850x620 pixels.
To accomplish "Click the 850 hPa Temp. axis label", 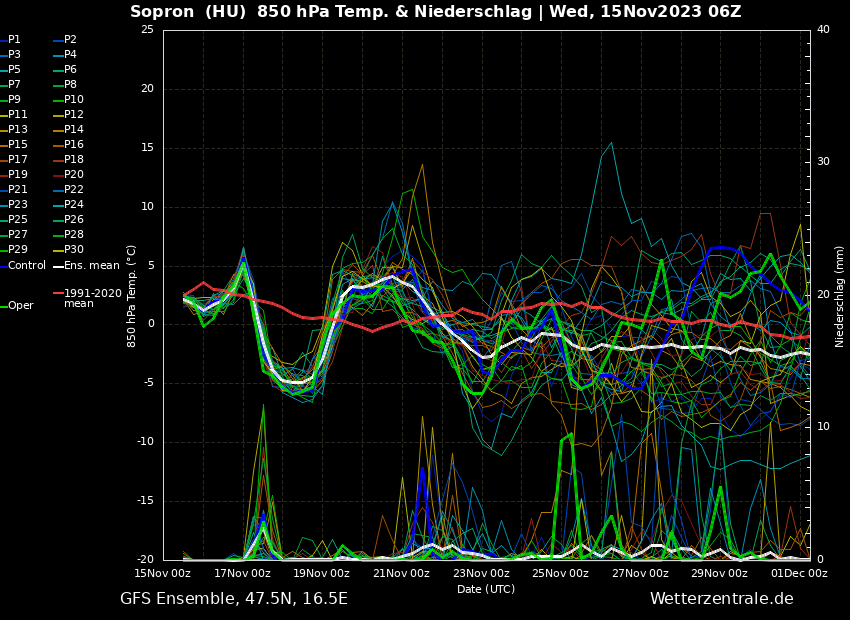I will tap(132, 295).
